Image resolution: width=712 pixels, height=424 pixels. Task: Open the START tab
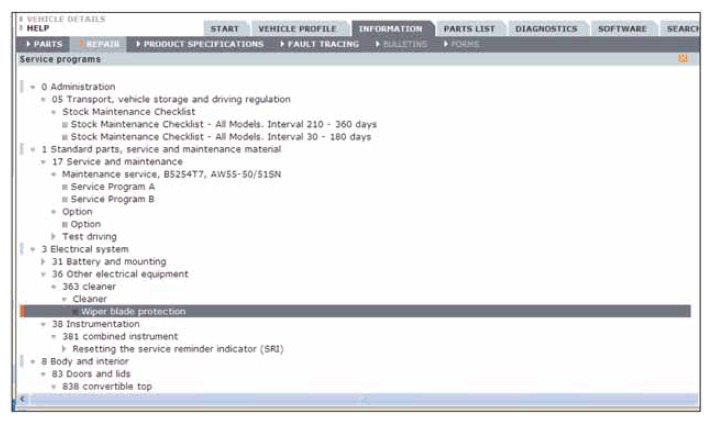[x=225, y=29]
